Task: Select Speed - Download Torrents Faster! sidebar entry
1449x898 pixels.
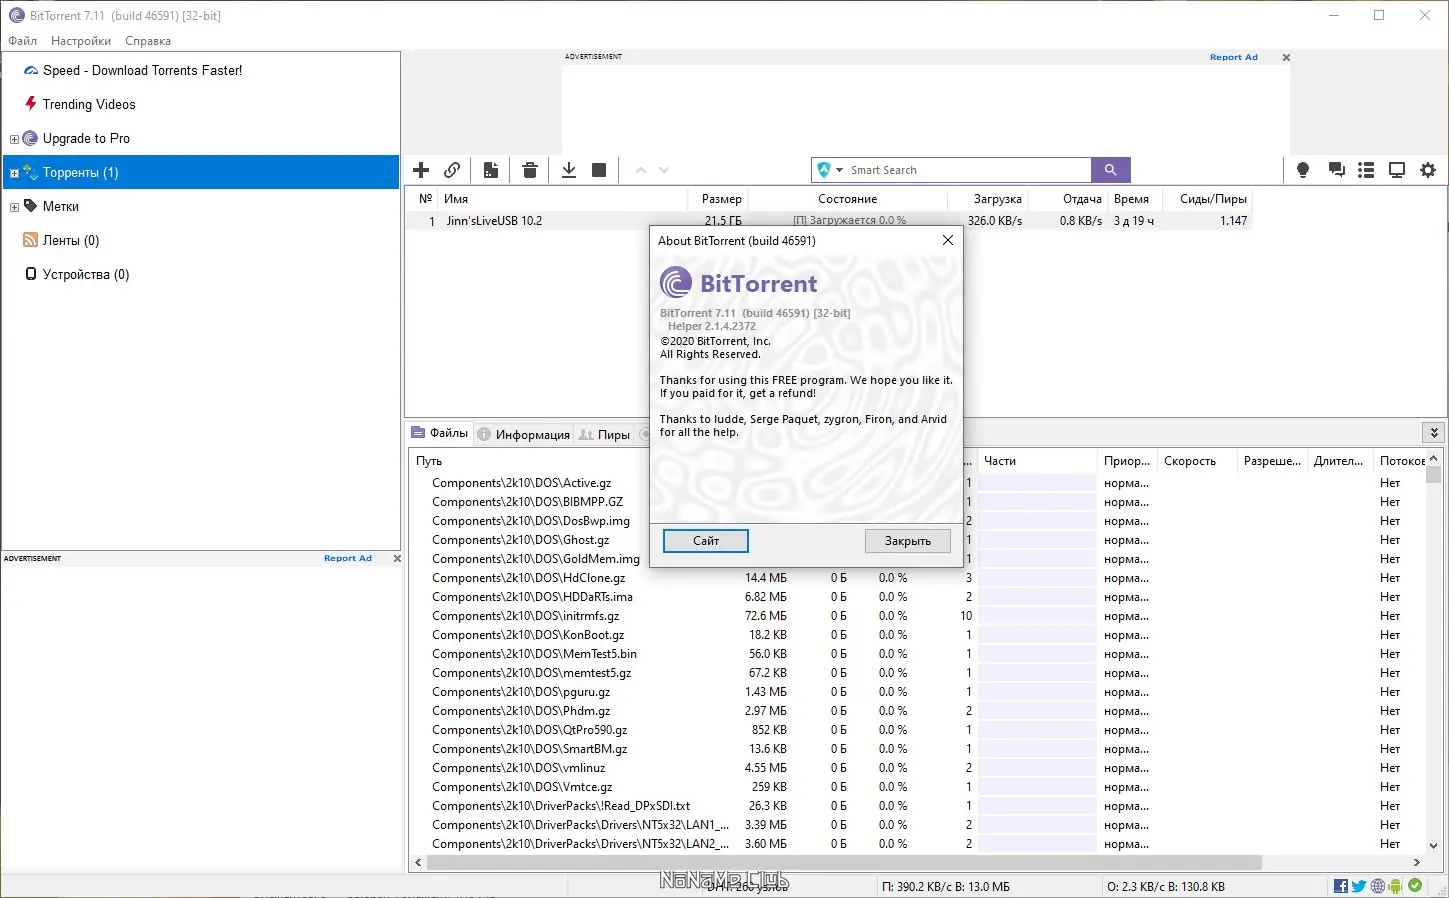Action: pos(142,70)
